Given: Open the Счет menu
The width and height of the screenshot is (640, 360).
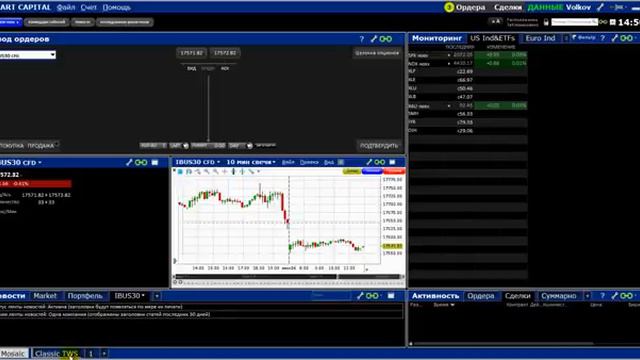Looking at the screenshot, I should pos(89,7).
